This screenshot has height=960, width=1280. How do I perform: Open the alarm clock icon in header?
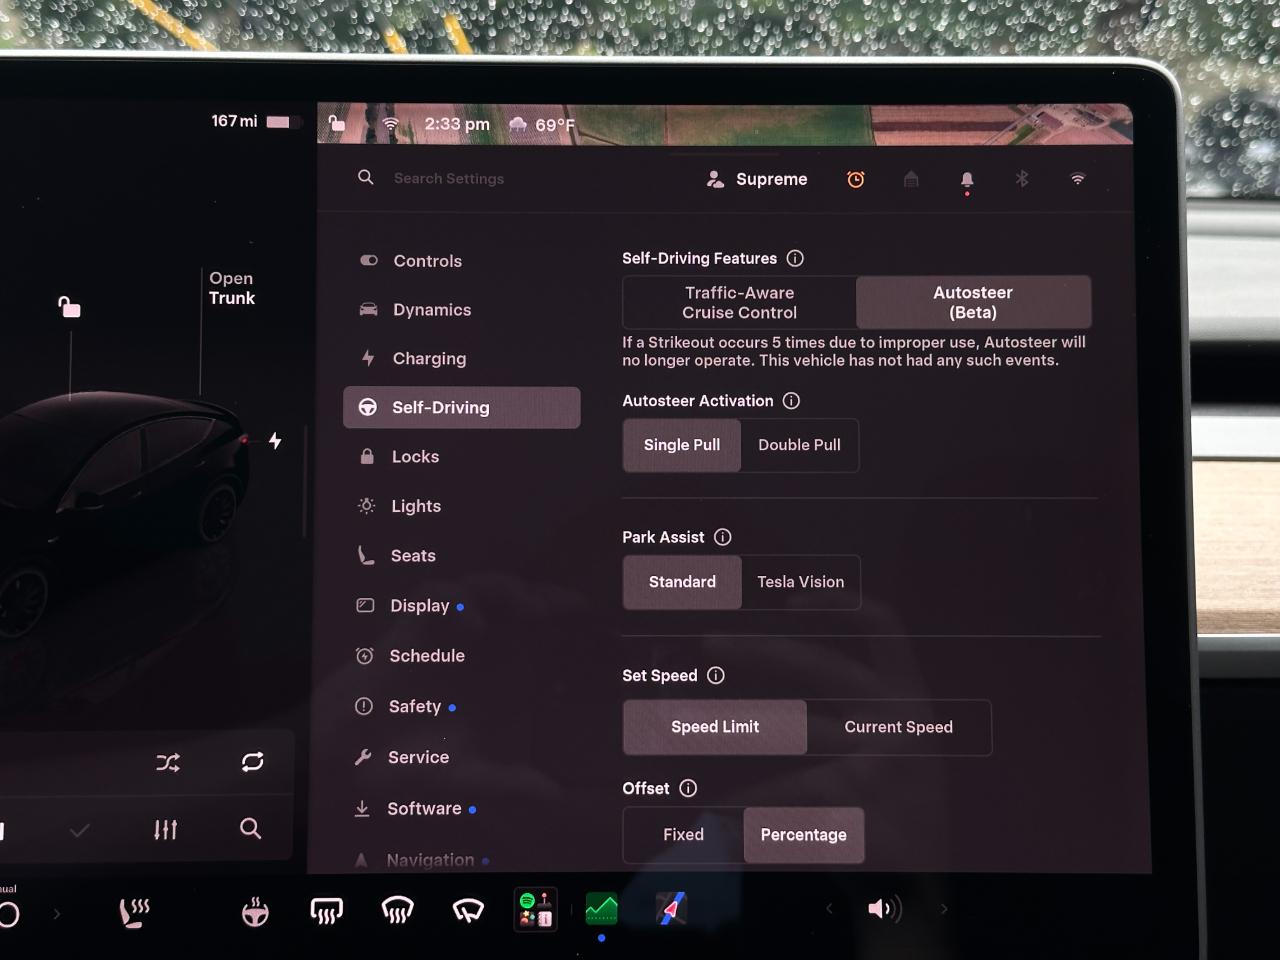(856, 179)
